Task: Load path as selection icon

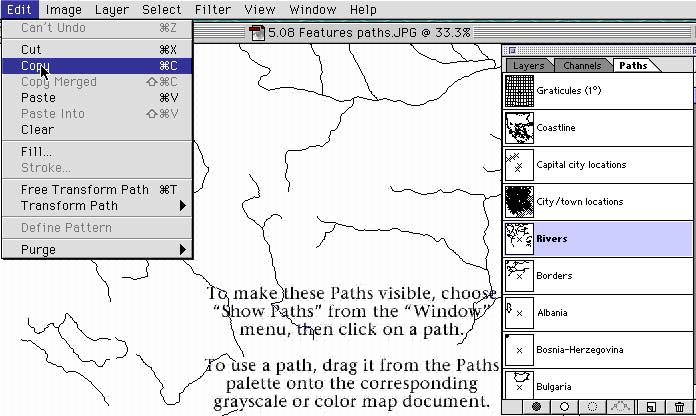Action: tap(593, 407)
